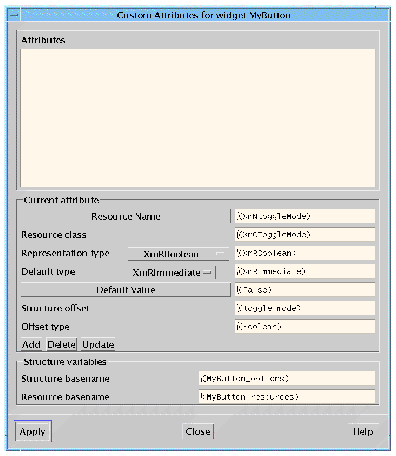Click the Default Value button
The image size is (396, 456).
(x=126, y=290)
